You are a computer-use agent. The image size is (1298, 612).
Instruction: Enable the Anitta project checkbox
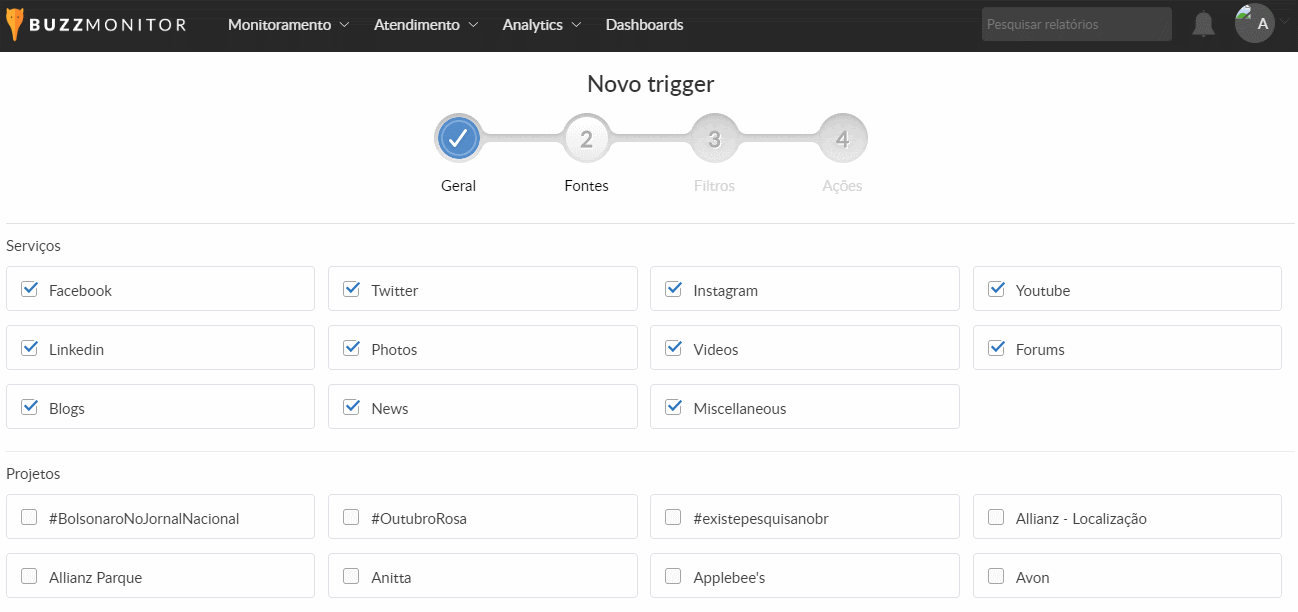click(351, 577)
